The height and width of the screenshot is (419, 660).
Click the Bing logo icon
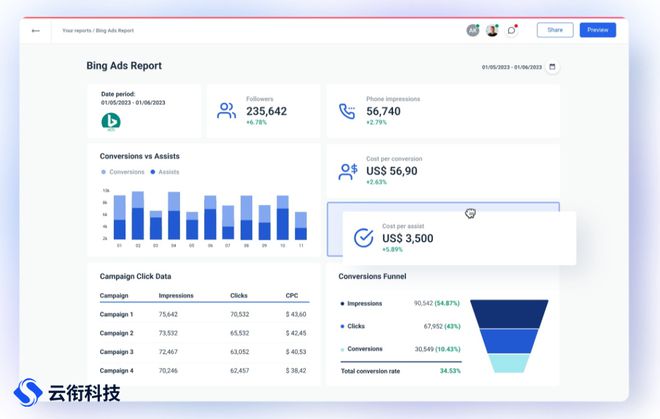110,122
